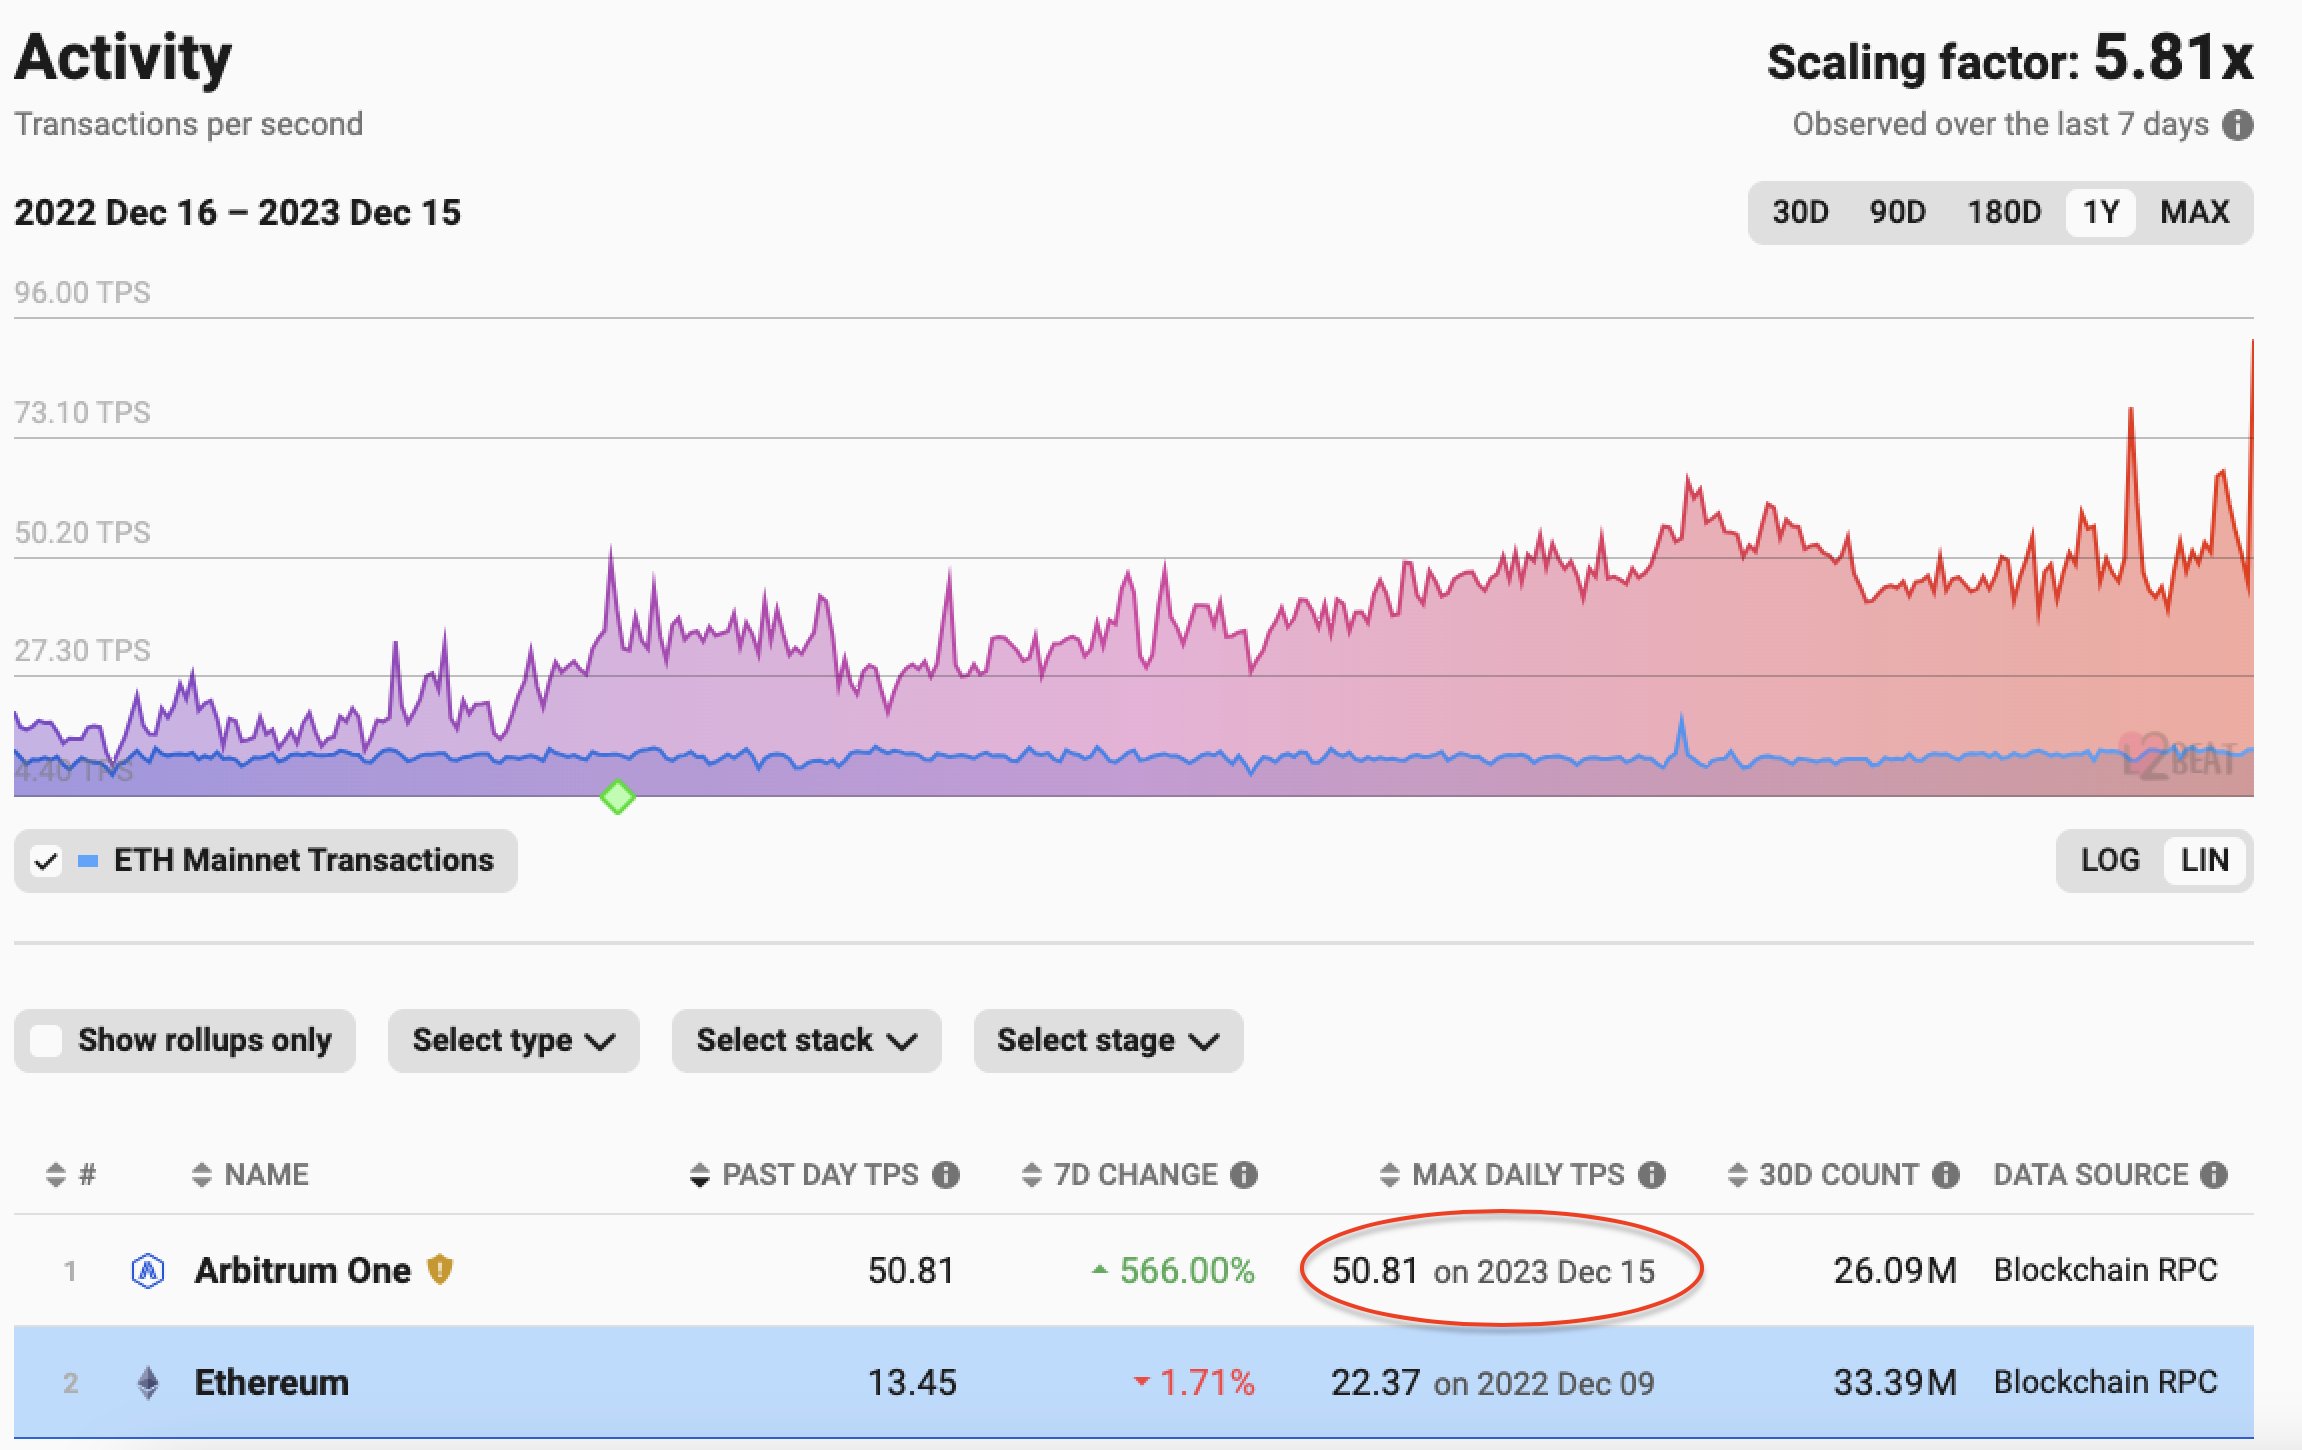The image size is (2302, 1450).
Task: Sort the table by MAX DAILY TPS
Action: pyautogui.click(x=1390, y=1175)
